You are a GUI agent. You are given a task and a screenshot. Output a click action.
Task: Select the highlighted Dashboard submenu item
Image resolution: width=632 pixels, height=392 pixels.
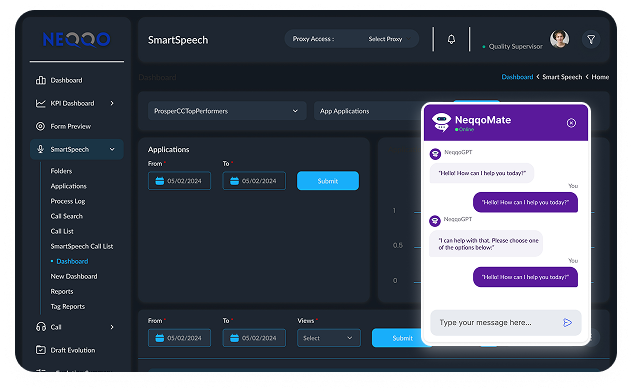tap(72, 261)
